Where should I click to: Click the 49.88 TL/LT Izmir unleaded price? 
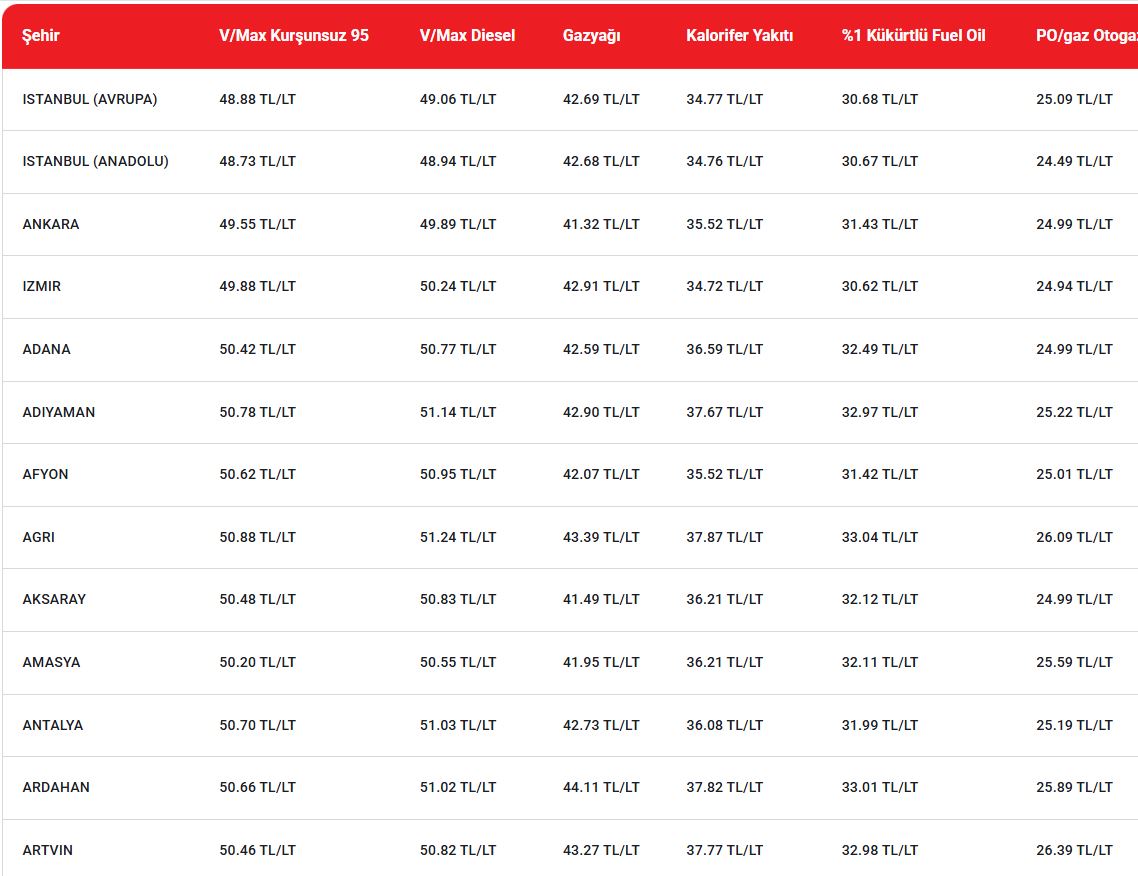coord(258,286)
